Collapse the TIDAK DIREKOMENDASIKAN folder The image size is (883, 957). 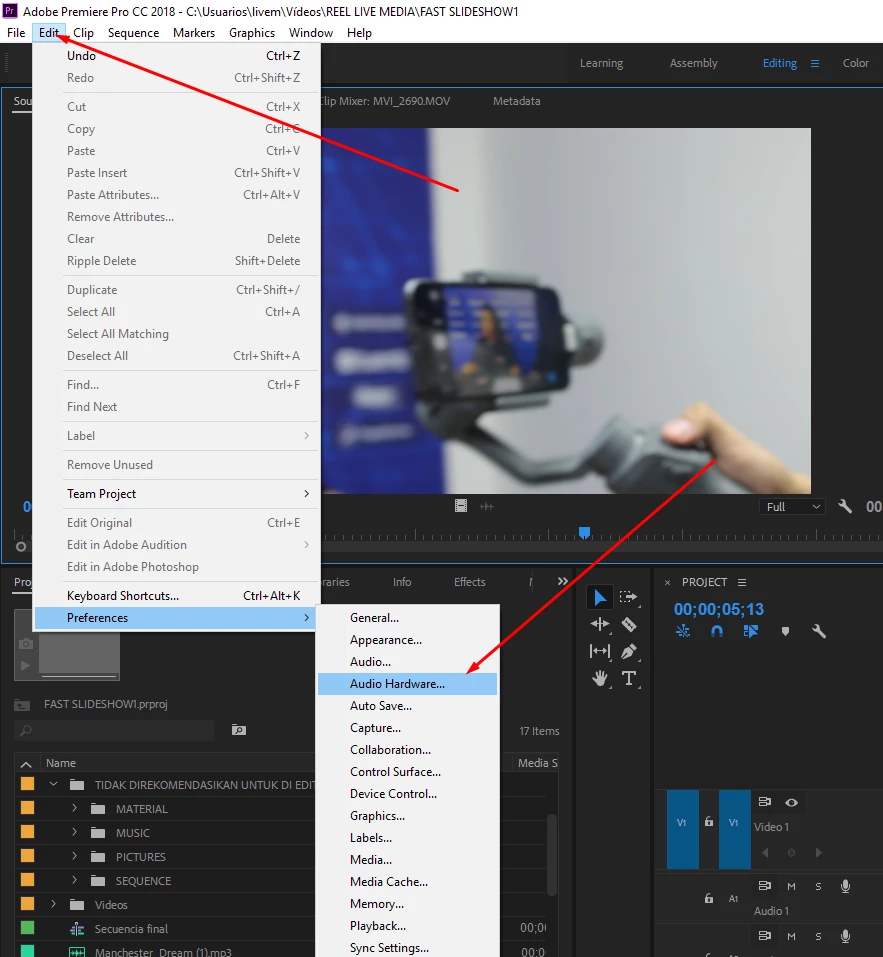point(54,784)
